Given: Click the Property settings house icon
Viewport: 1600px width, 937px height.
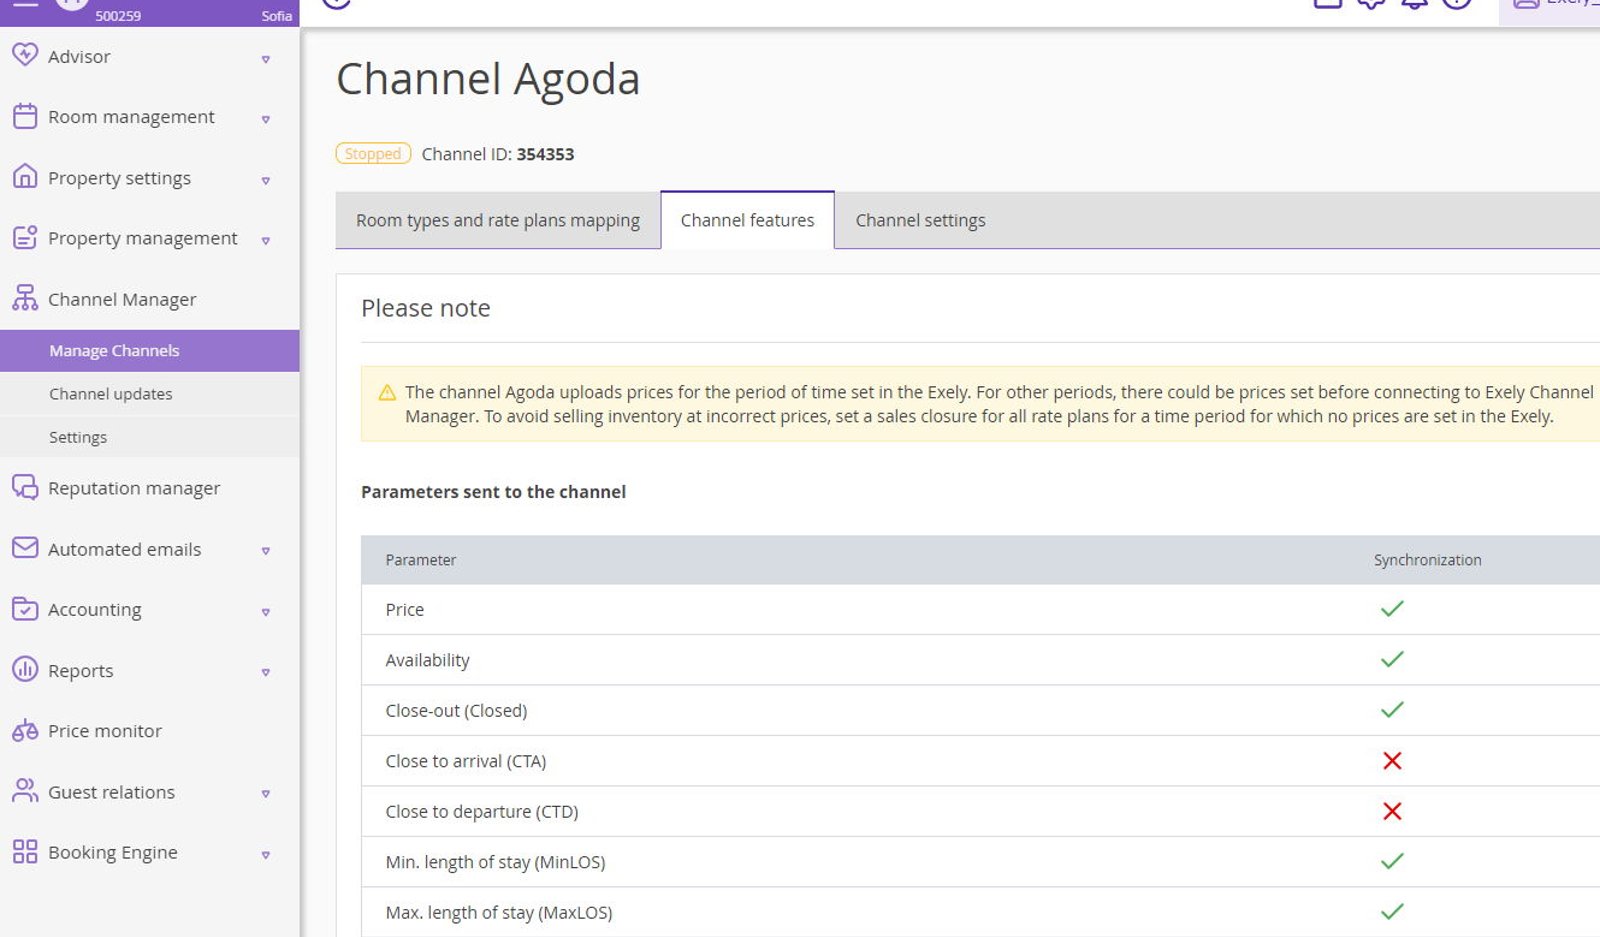Looking at the screenshot, I should coord(25,176).
